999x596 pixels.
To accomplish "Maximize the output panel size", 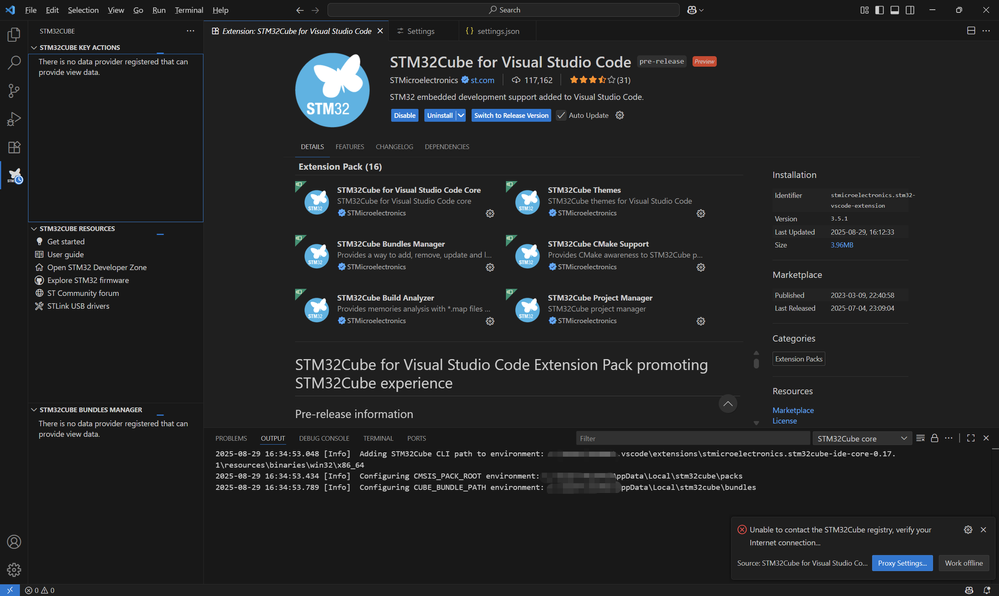I will coord(971,438).
